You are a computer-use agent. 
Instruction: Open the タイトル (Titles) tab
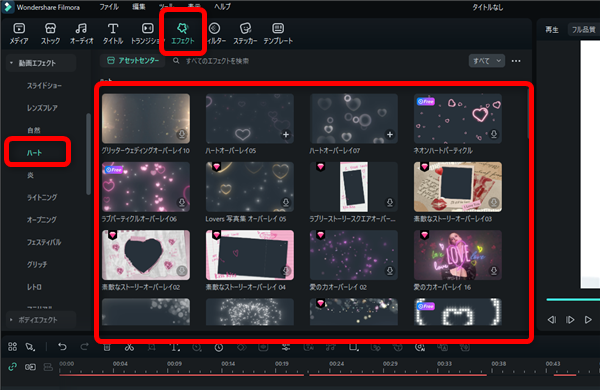coord(112,33)
